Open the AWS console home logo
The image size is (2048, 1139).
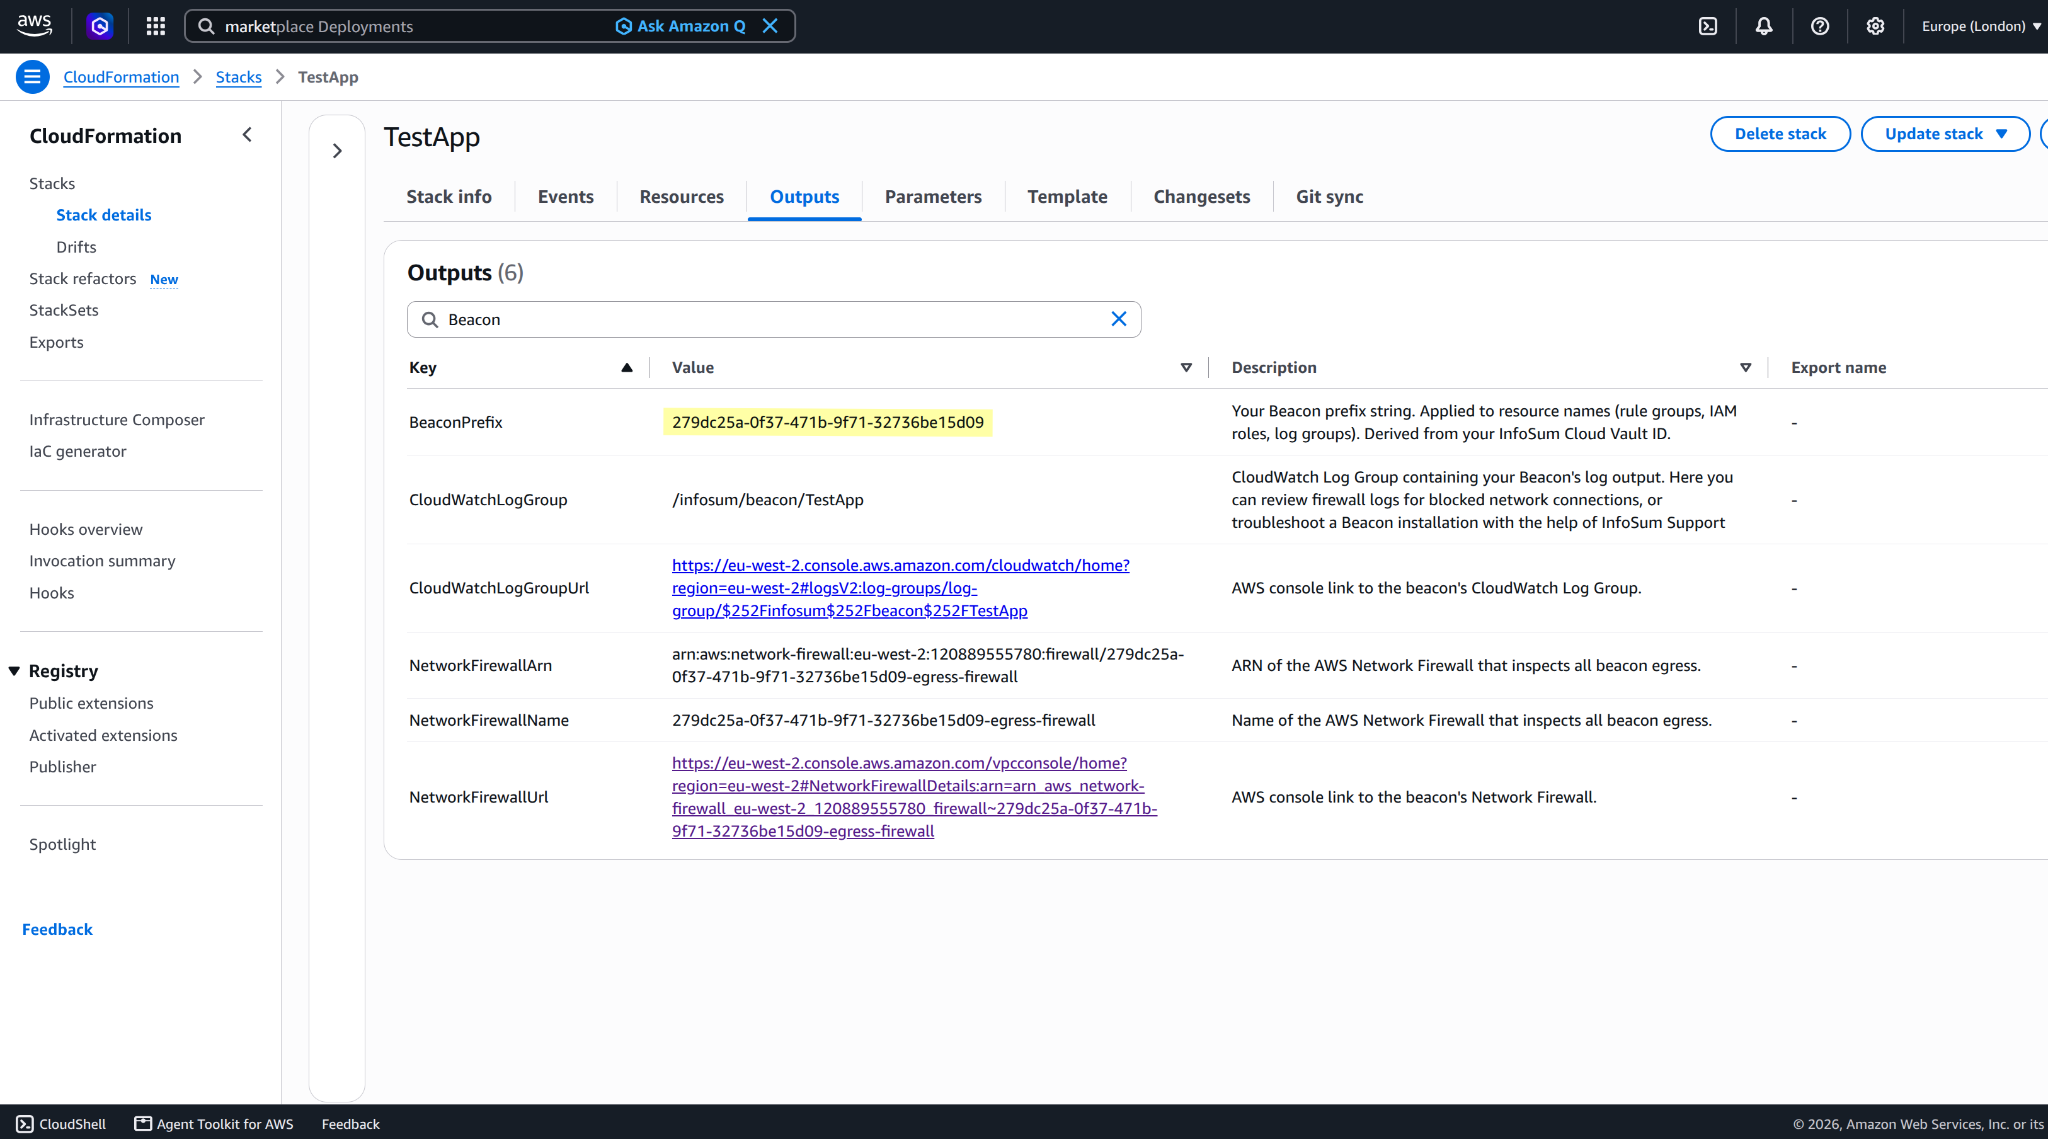coord(34,26)
